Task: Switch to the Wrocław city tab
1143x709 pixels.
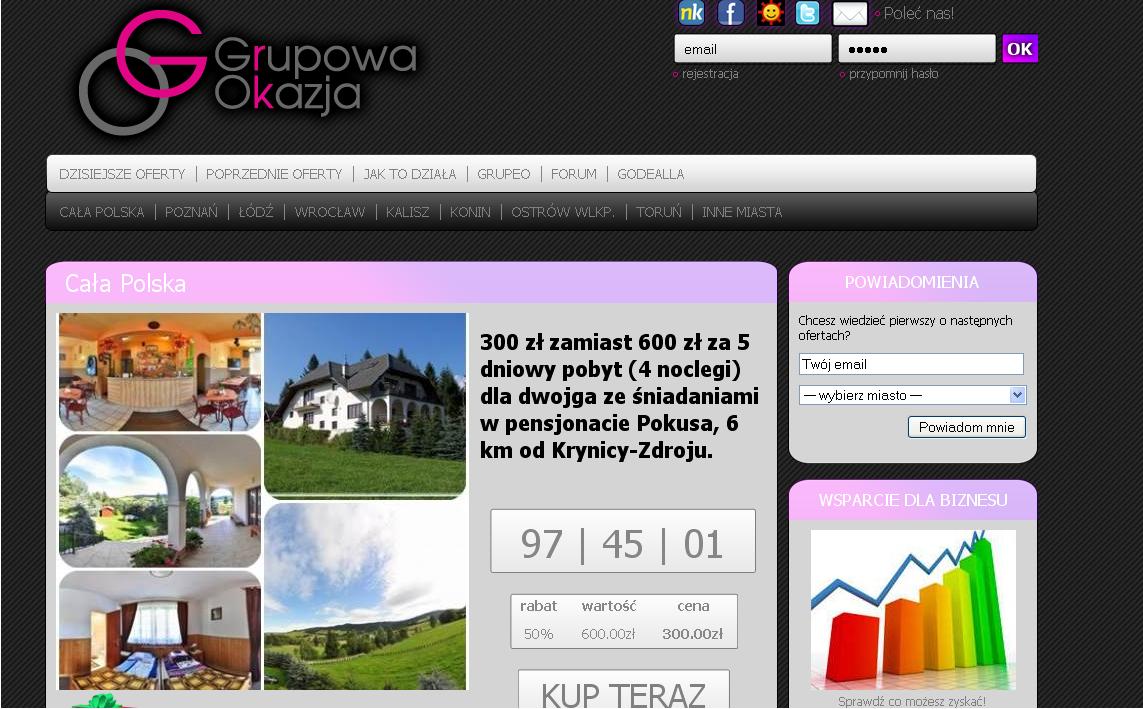Action: click(330, 212)
